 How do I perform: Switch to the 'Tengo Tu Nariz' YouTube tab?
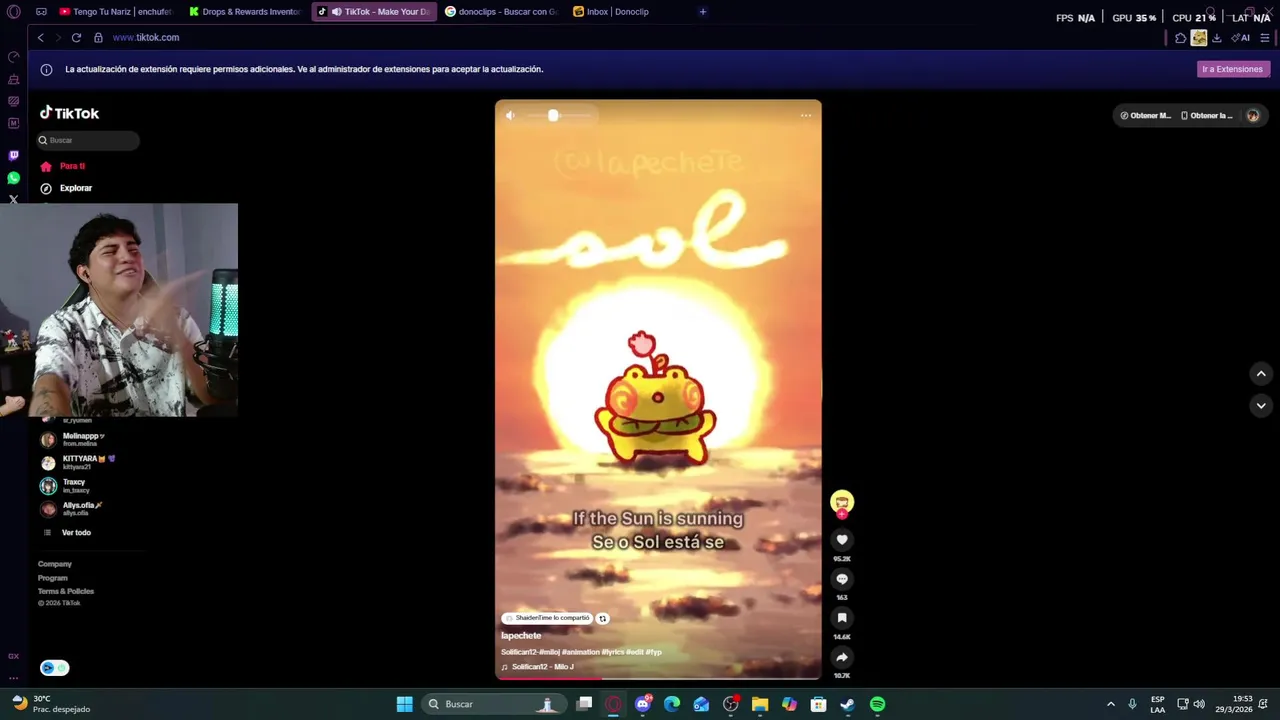[x=115, y=12]
